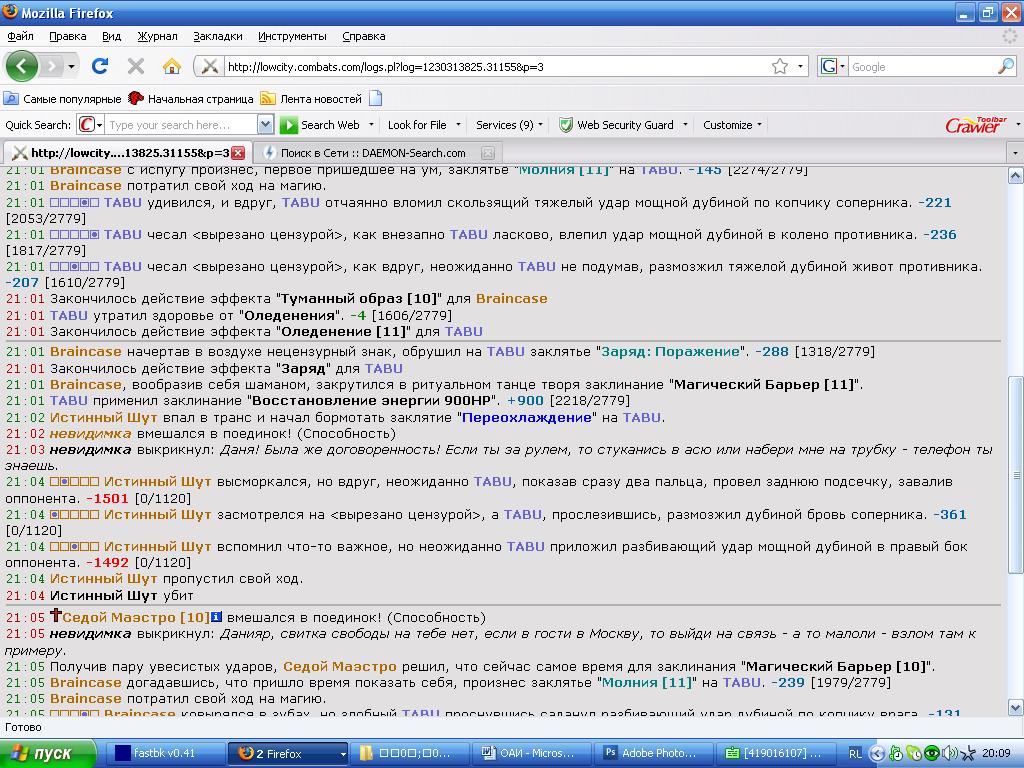
Task: Open the Справка menu
Action: [x=364, y=37]
